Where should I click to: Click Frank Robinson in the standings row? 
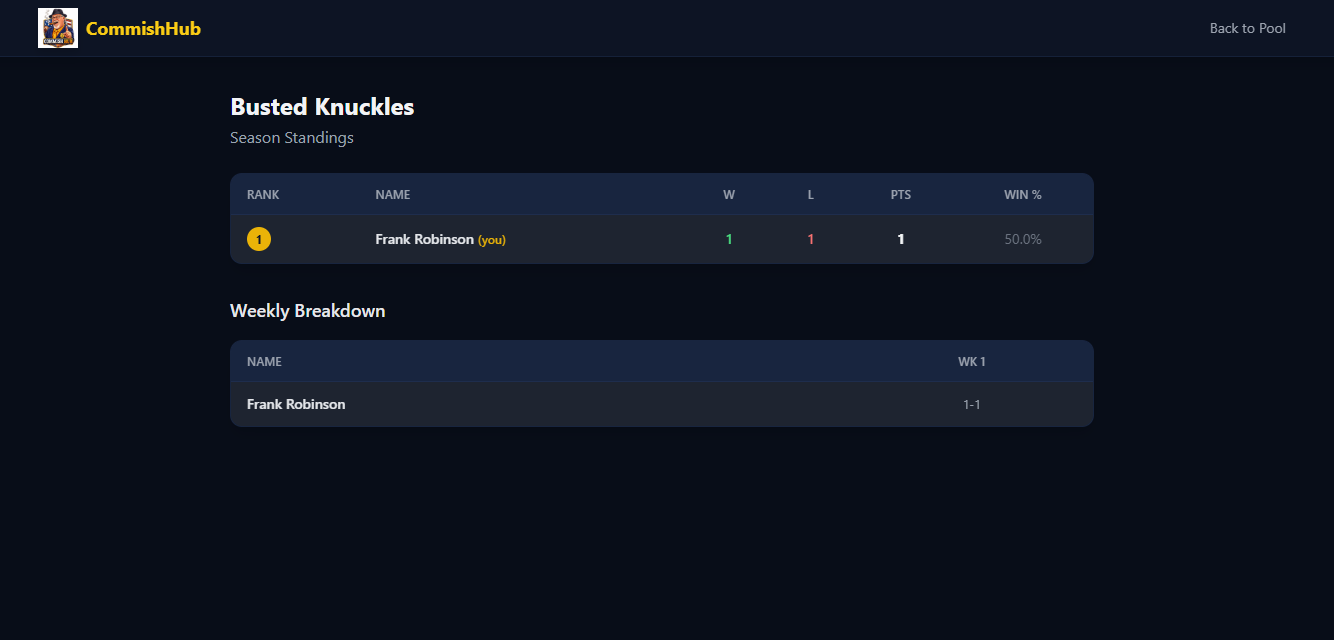(424, 239)
